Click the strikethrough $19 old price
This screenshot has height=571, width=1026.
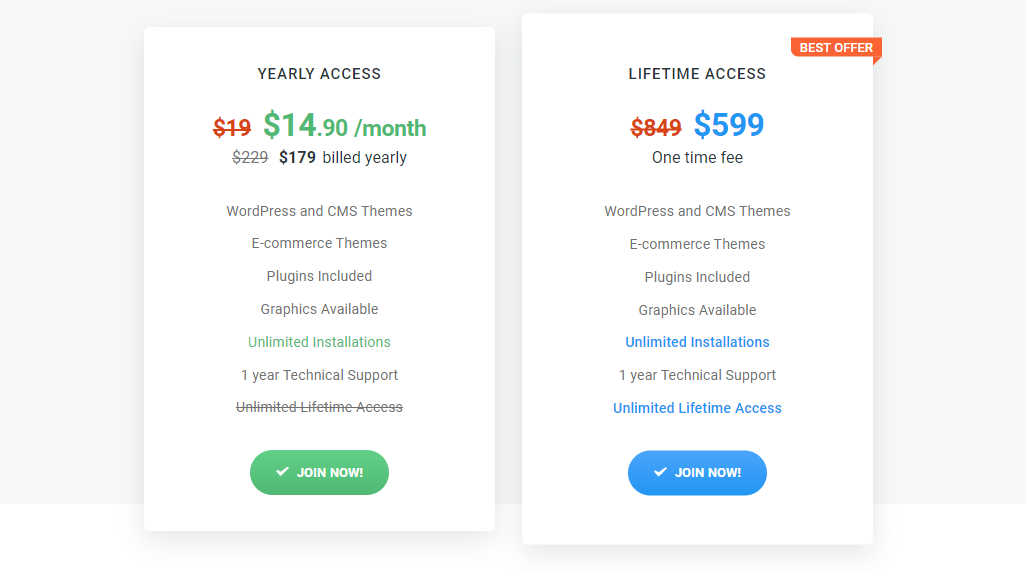coord(232,127)
